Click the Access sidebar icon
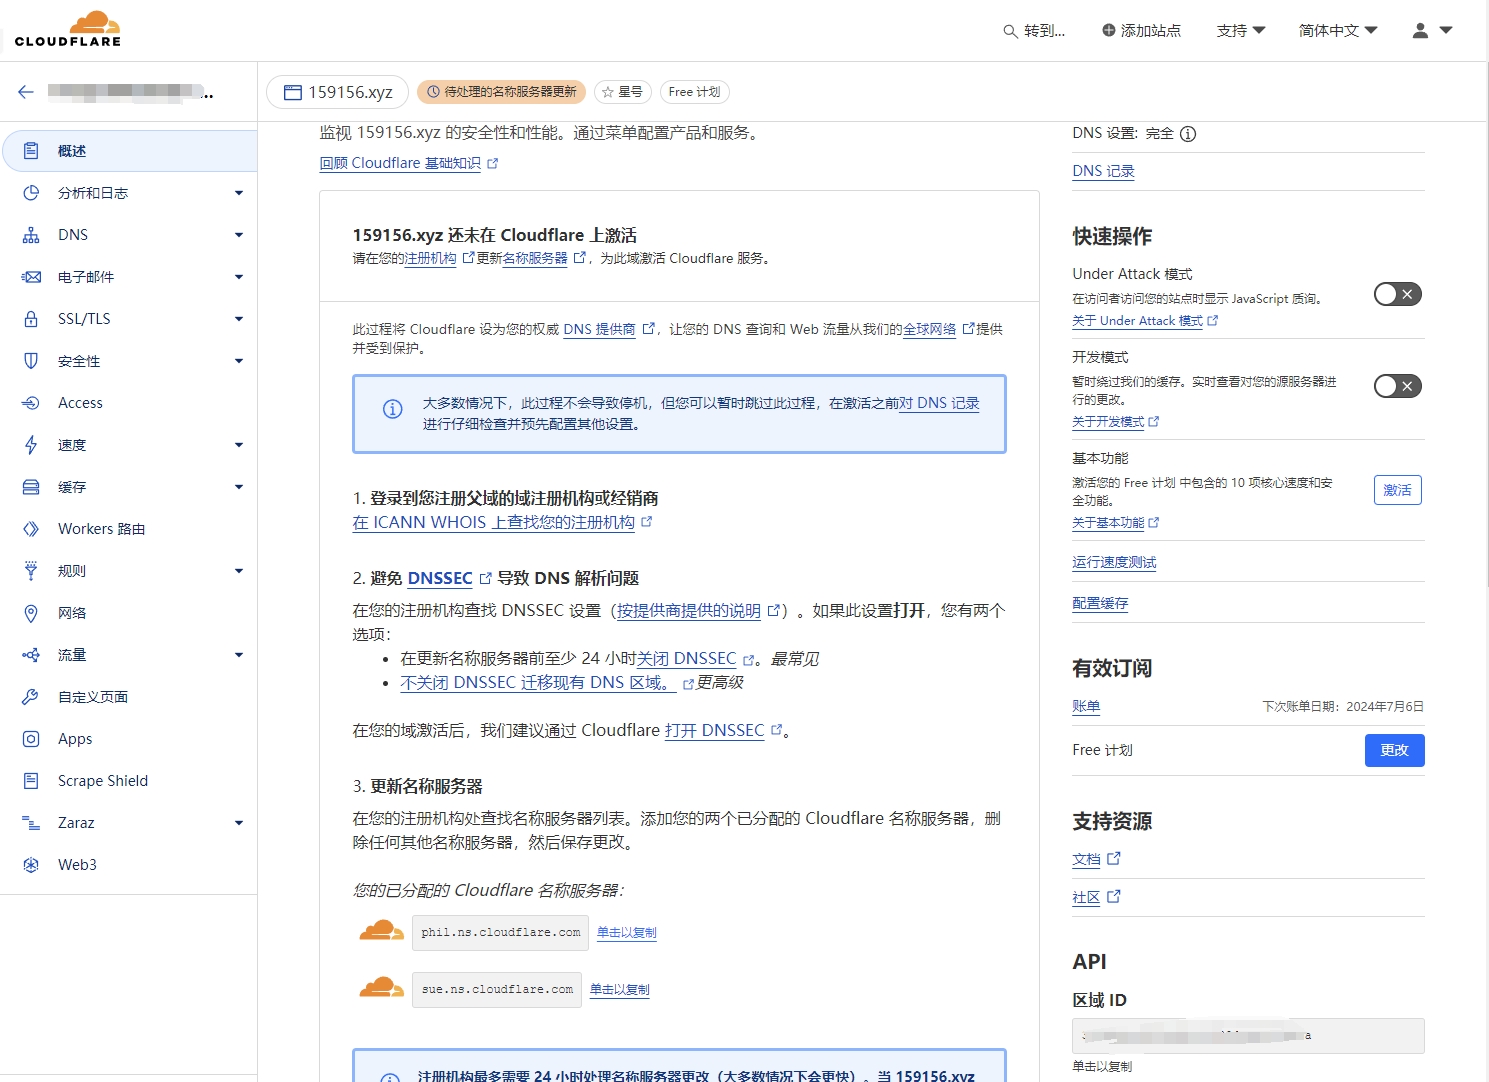Screen dimensions: 1489x1082 point(31,403)
